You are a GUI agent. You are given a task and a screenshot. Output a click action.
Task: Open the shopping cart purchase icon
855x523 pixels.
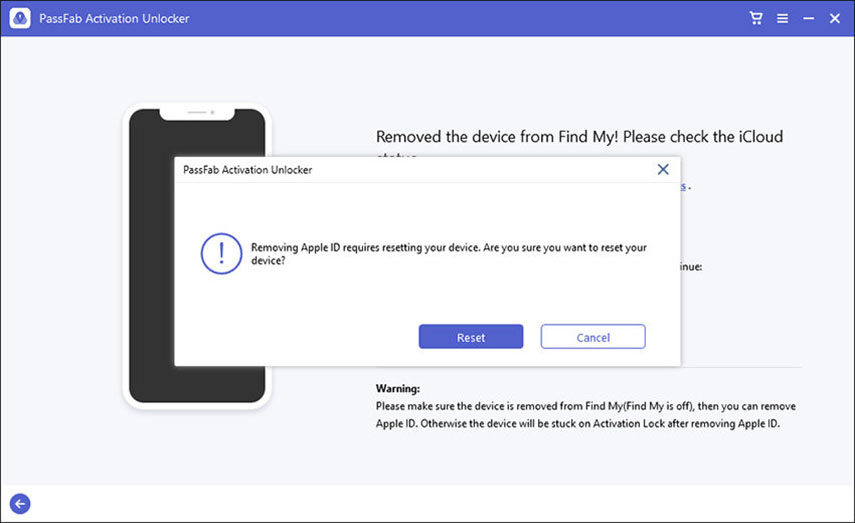tap(757, 18)
